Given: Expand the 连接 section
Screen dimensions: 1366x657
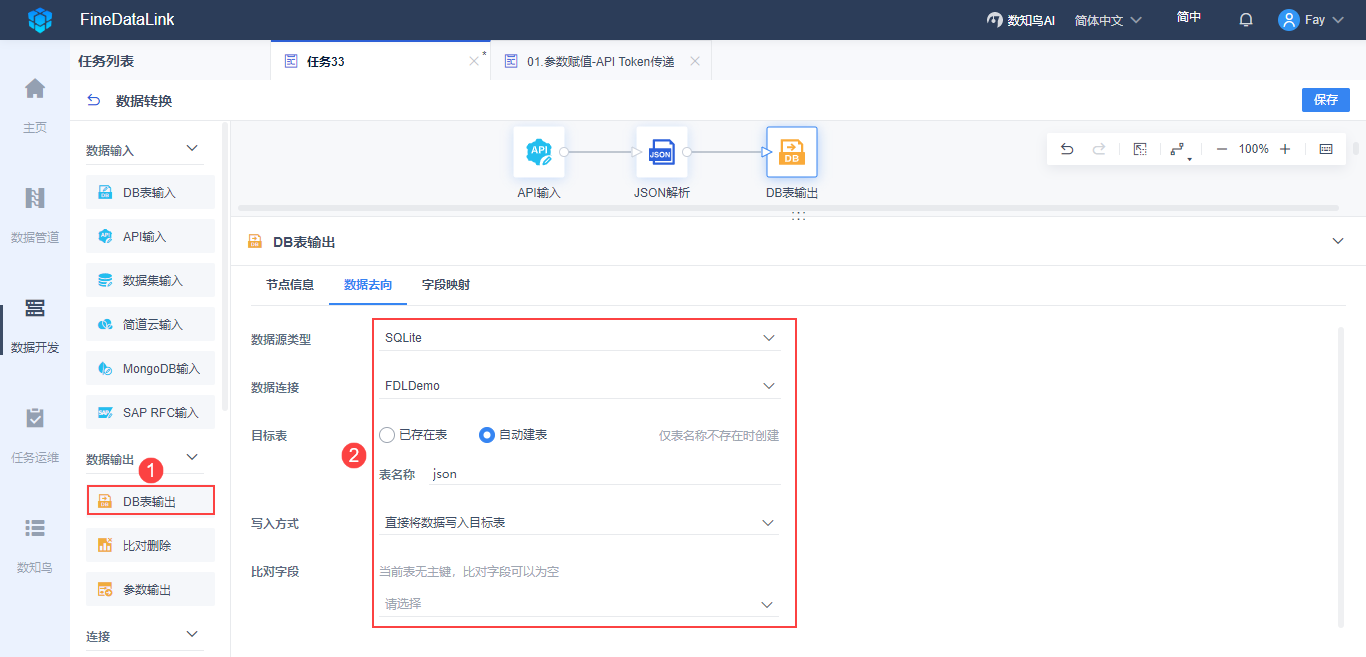Looking at the screenshot, I should (193, 634).
